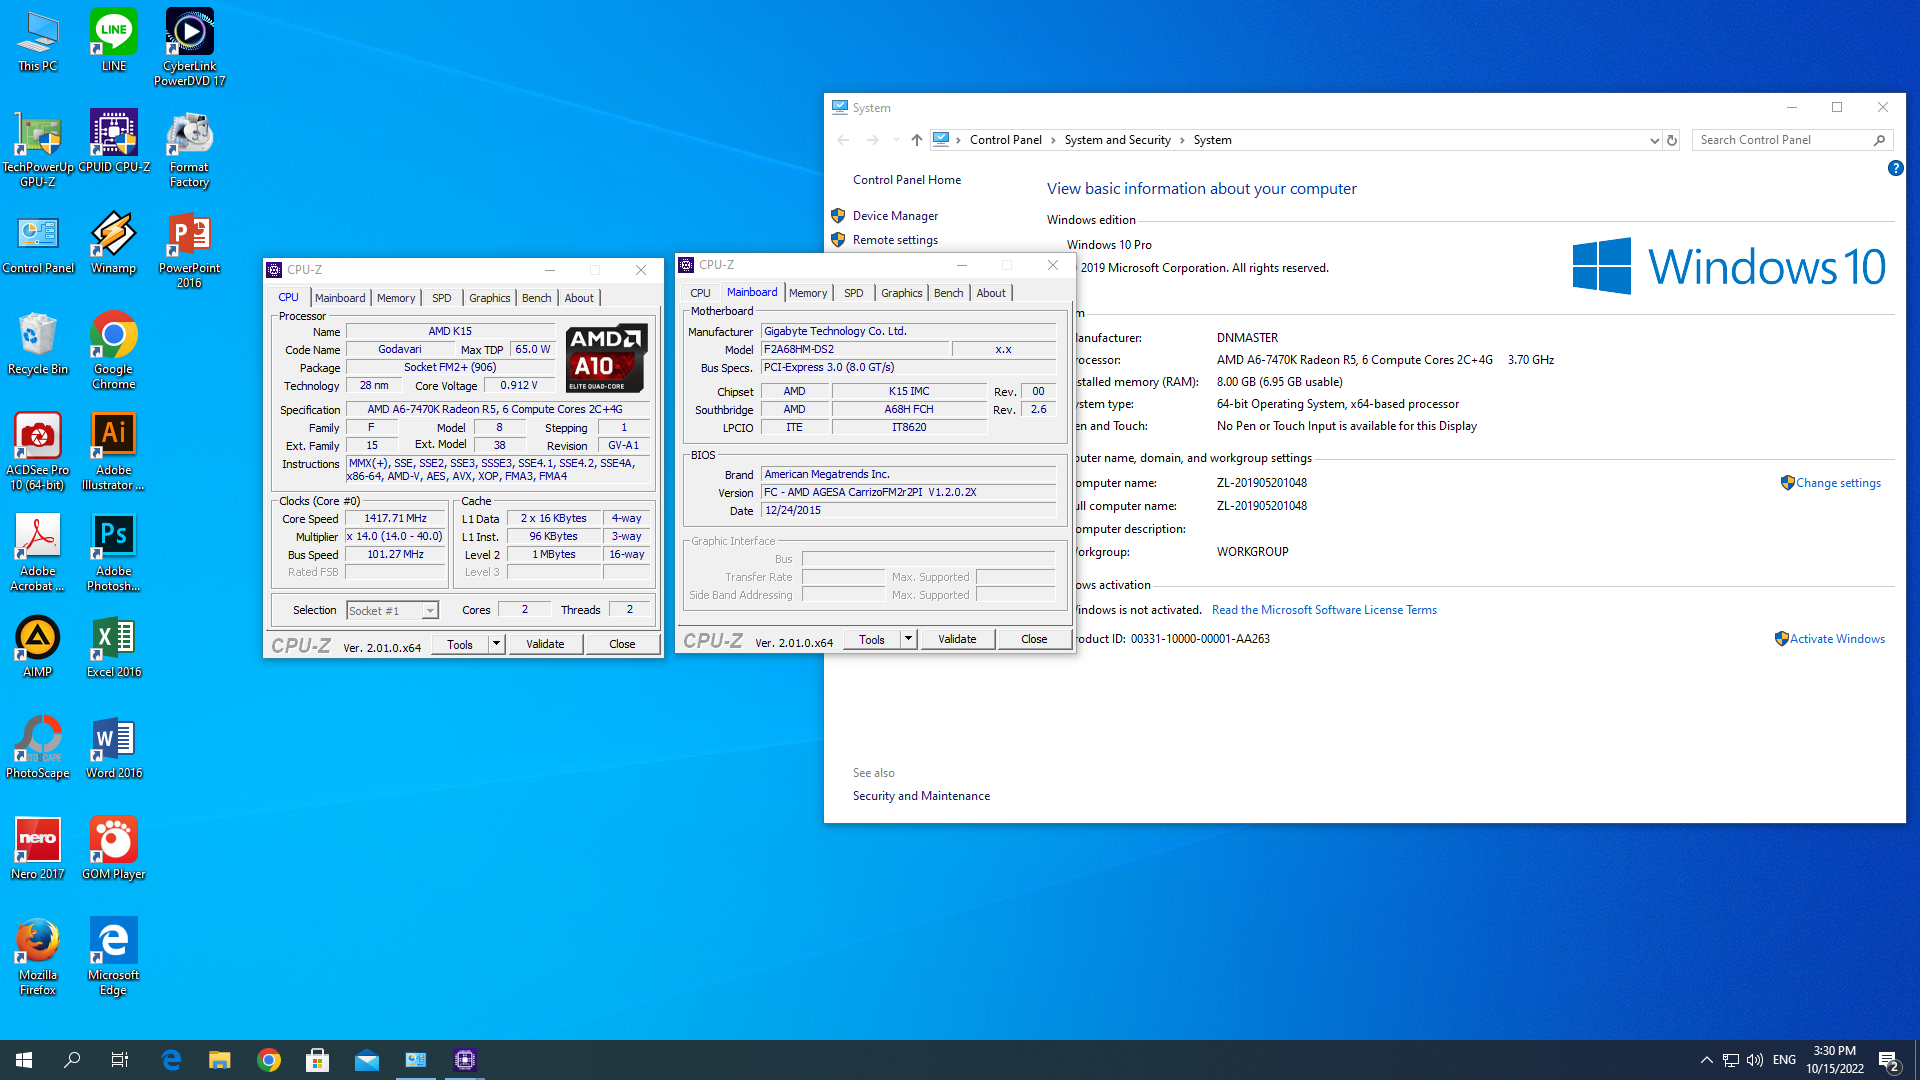Viewport: 1920px width, 1080px height.
Task: Launch Adobe Acrobat desktop shortcut
Action: [38, 552]
